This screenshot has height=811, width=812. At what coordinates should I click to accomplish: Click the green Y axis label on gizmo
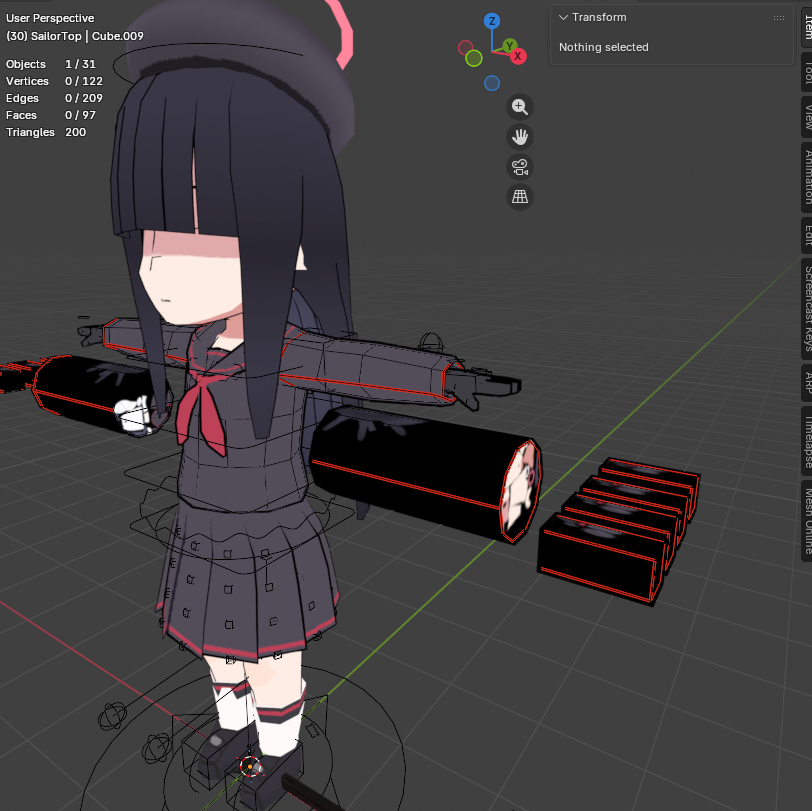510,46
